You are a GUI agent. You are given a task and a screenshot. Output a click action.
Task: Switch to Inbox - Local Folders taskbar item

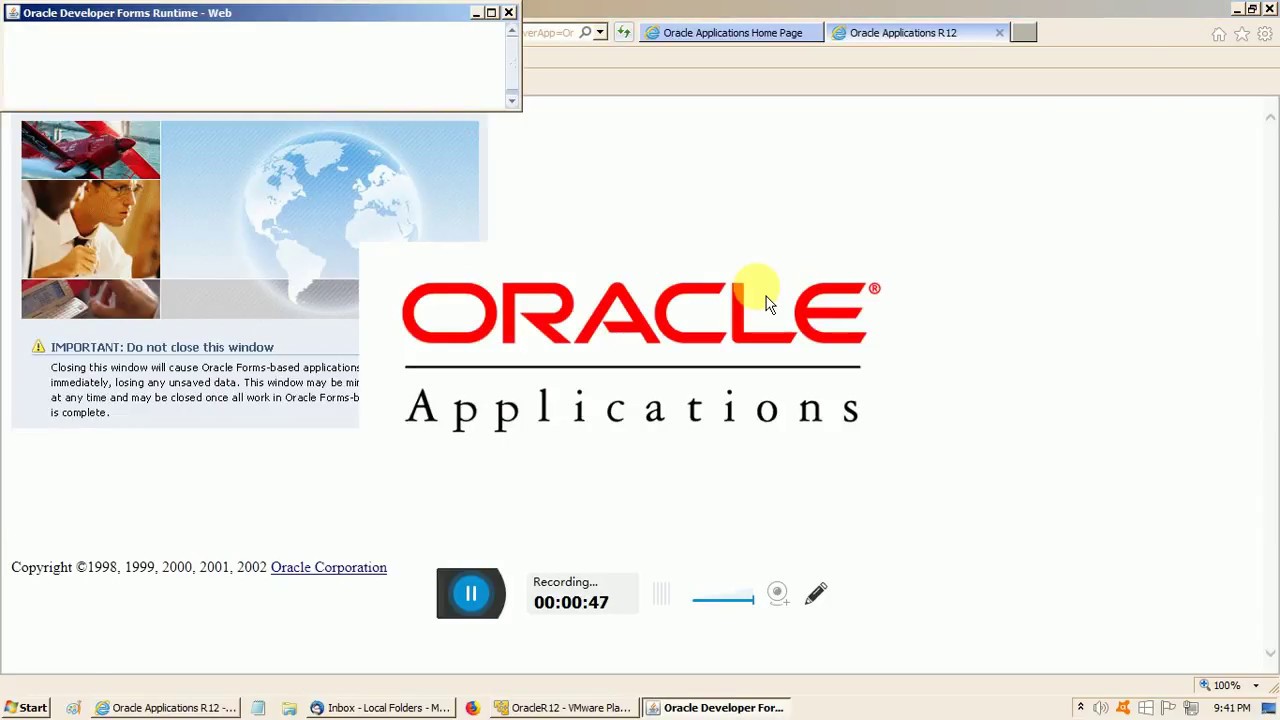(380, 708)
